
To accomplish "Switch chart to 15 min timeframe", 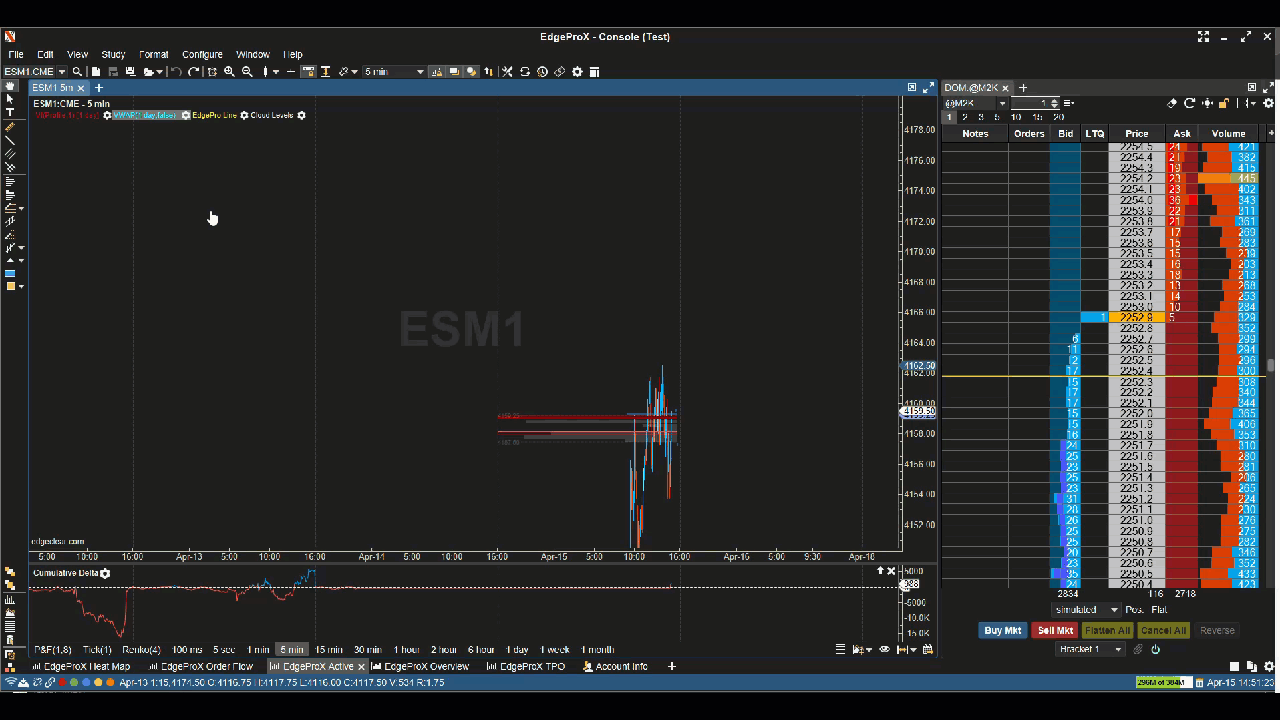I will (328, 650).
